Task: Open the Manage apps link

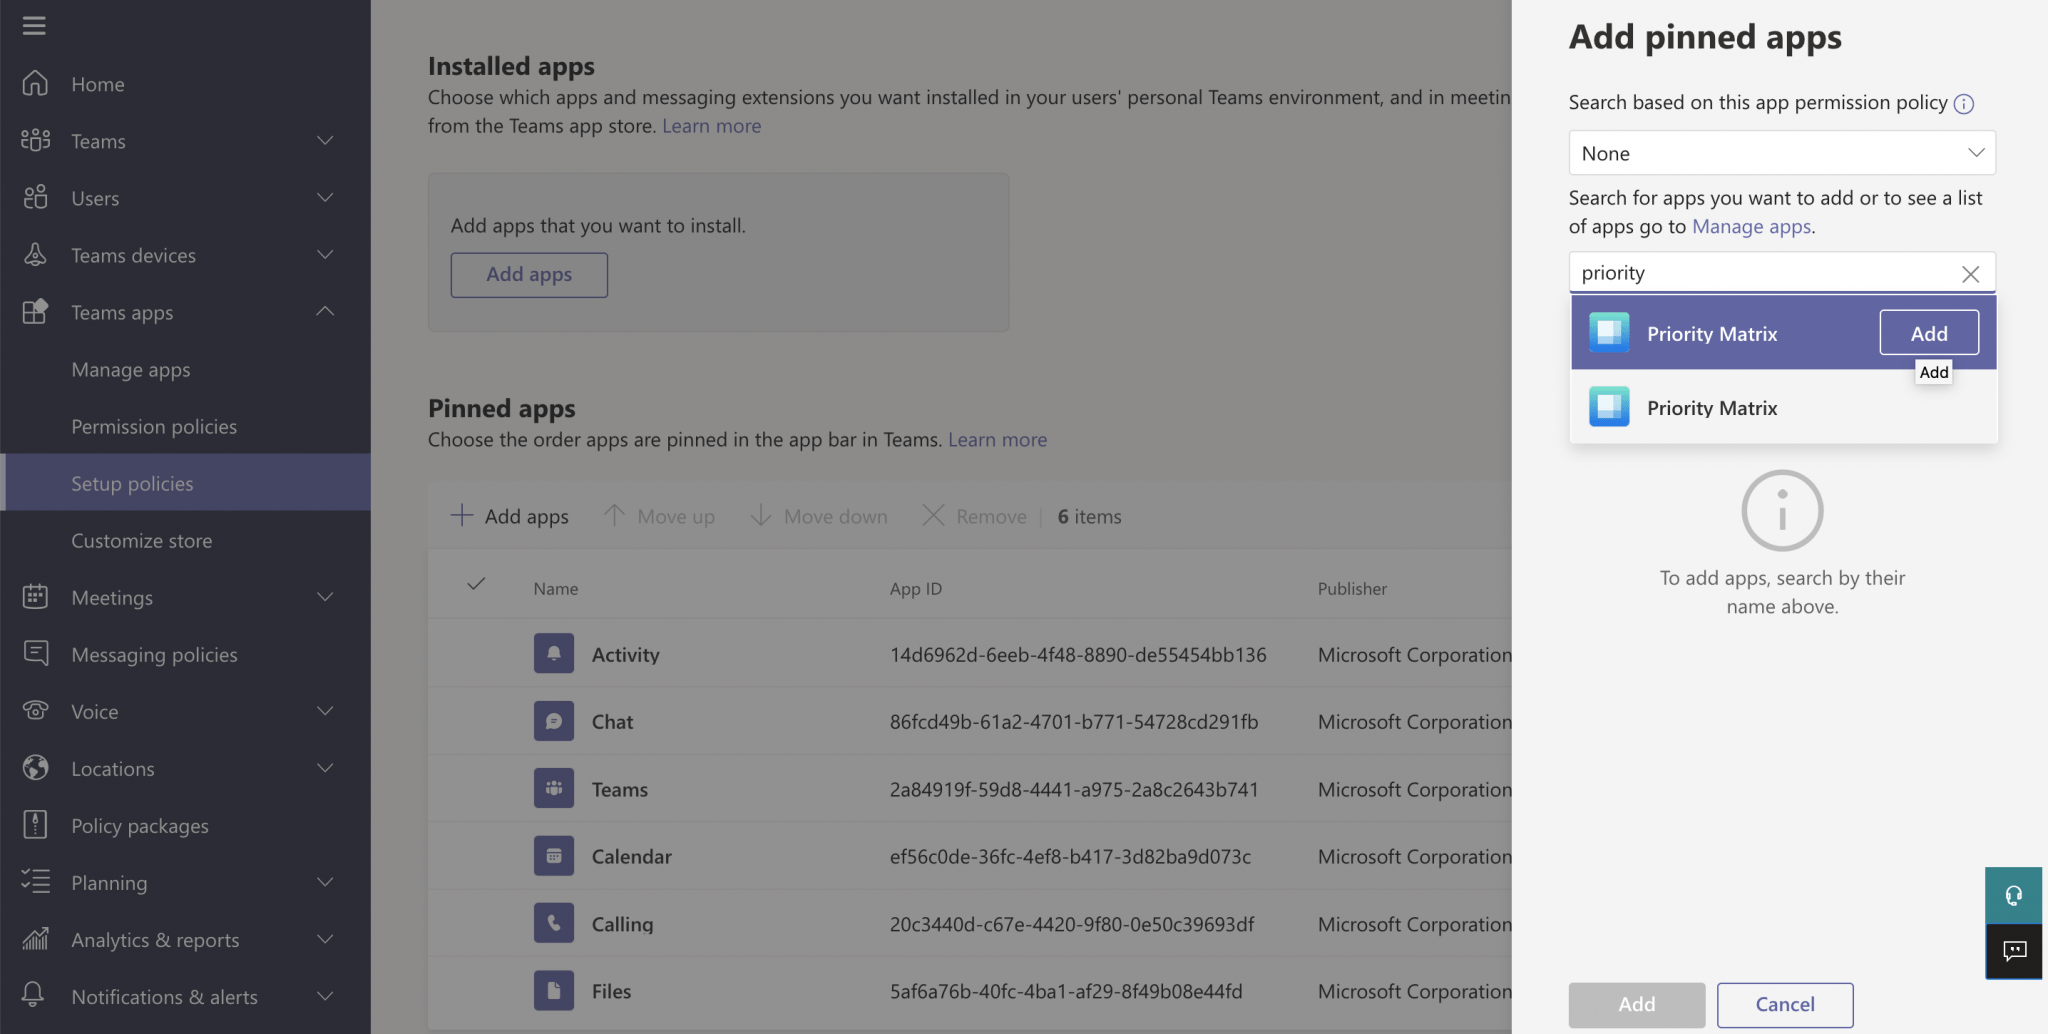Action: pos(1750,226)
